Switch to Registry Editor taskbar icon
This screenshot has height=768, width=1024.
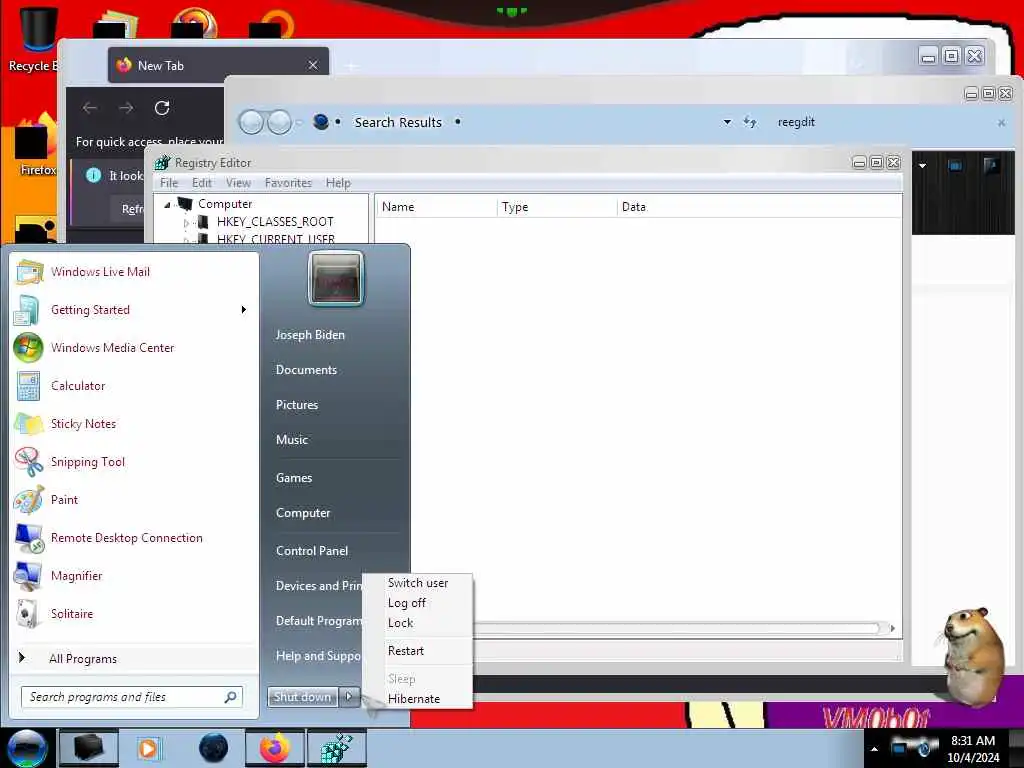337,748
